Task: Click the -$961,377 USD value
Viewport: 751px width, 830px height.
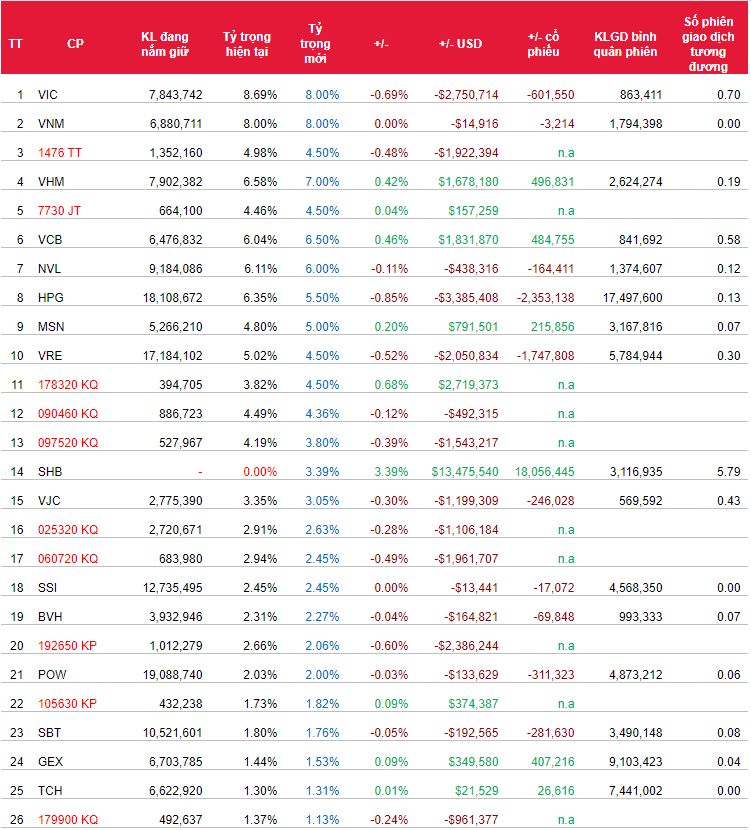Action: 471,820
